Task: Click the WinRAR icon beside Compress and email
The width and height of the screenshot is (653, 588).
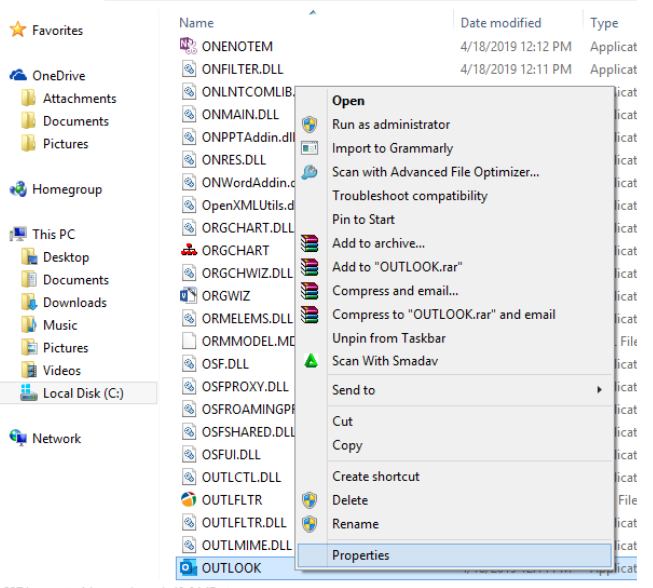Action: pyautogui.click(x=310, y=291)
